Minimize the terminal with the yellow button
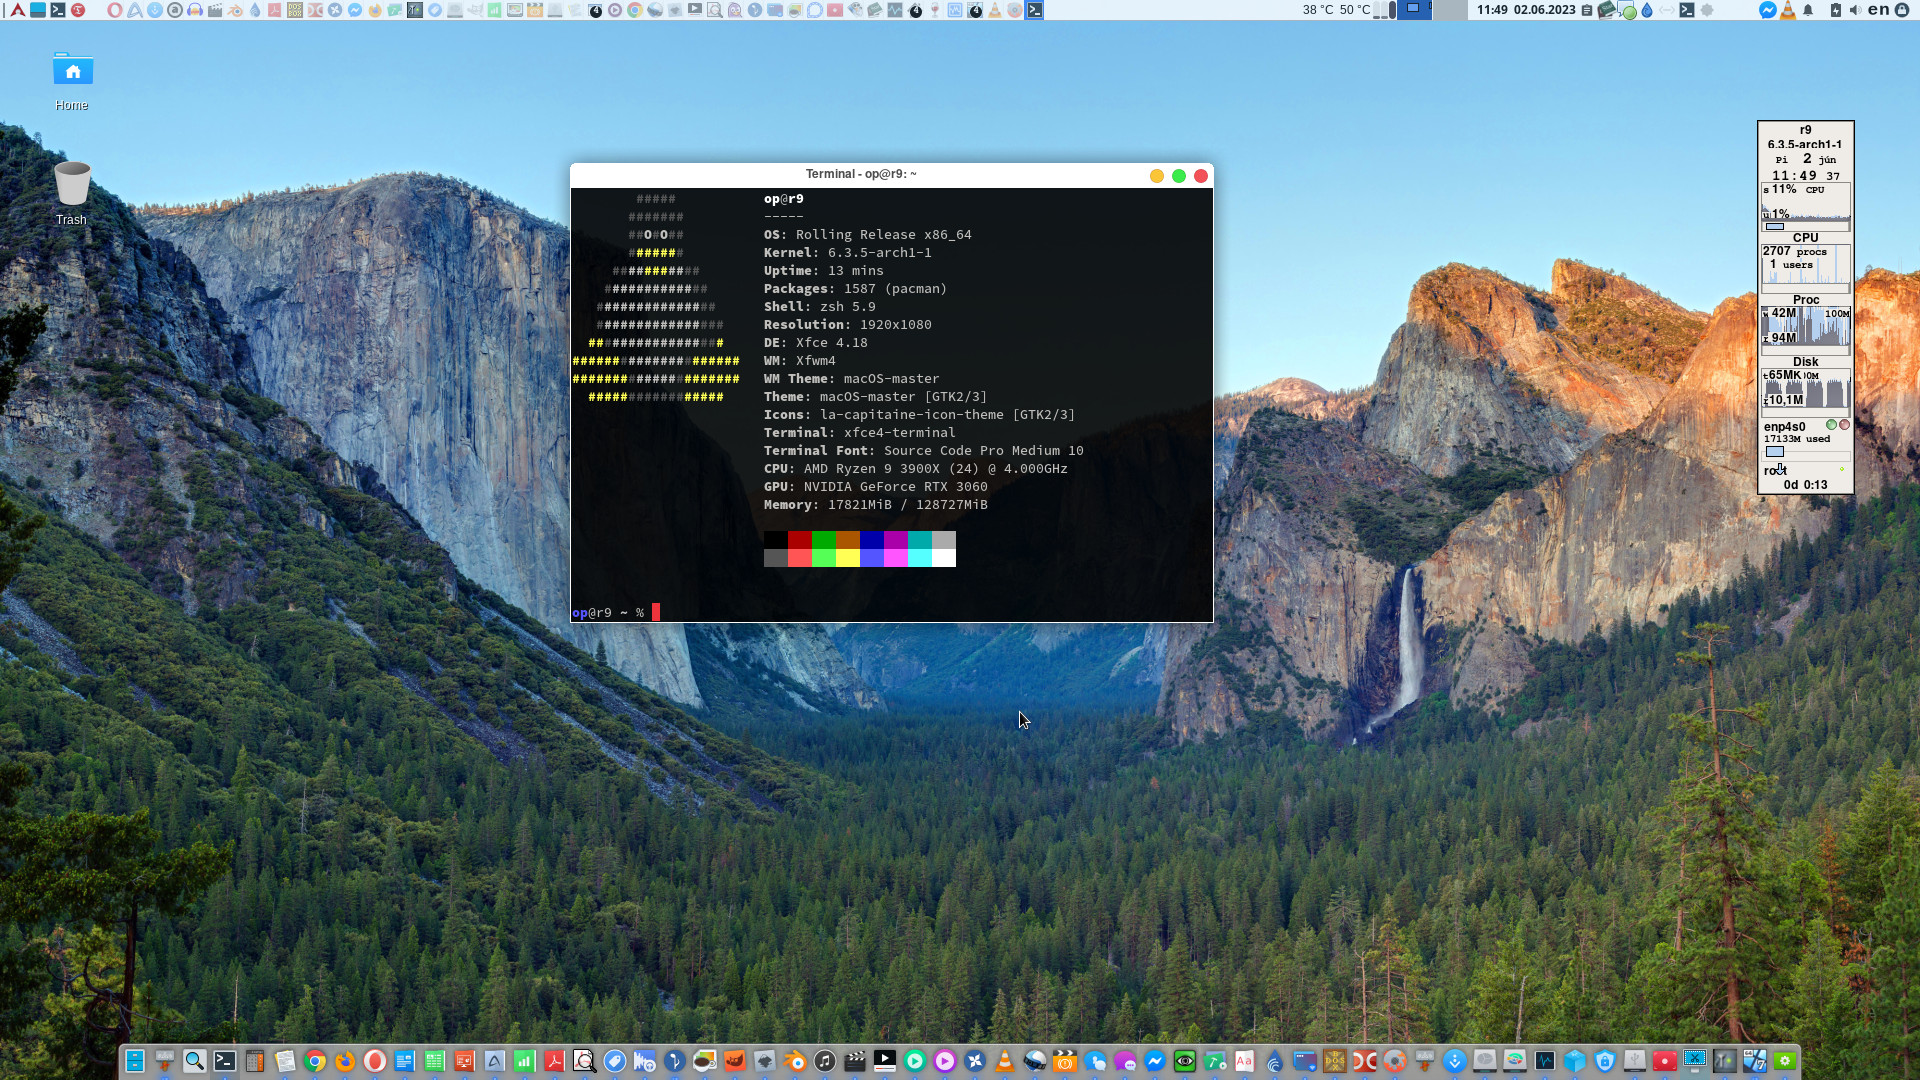Viewport: 1920px width, 1080px height. click(1157, 176)
